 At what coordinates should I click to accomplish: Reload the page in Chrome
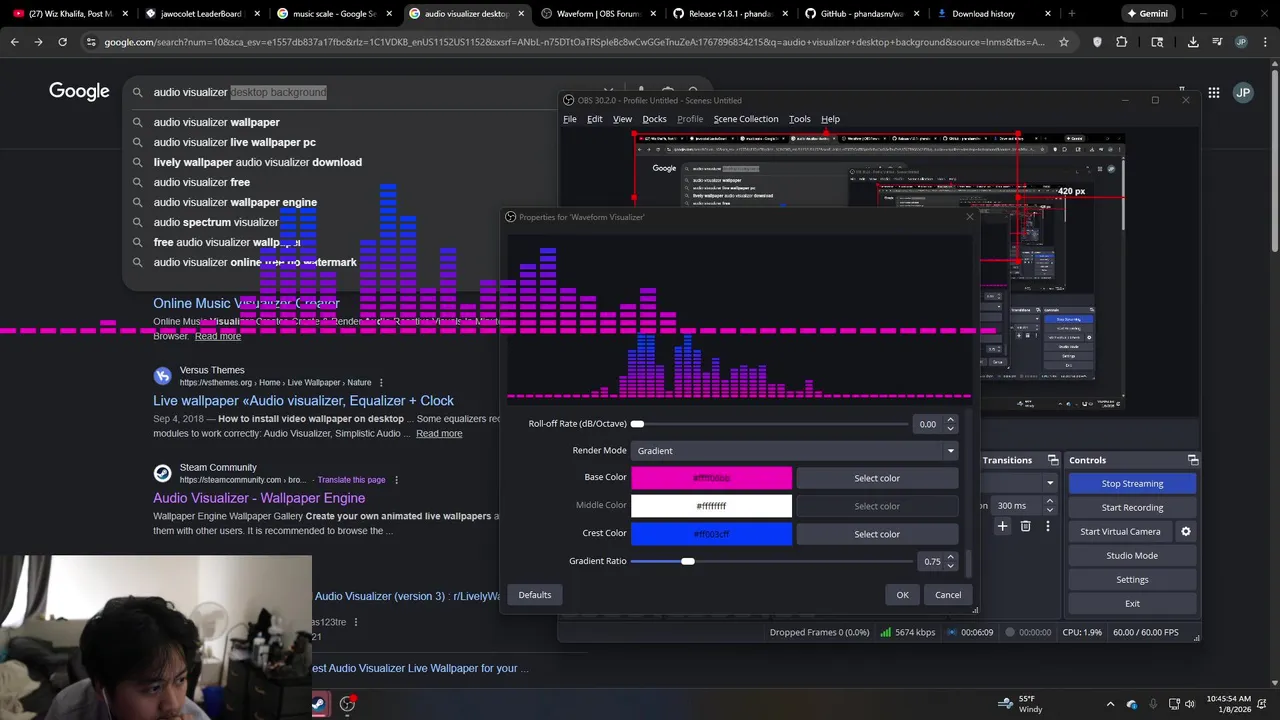[x=62, y=42]
